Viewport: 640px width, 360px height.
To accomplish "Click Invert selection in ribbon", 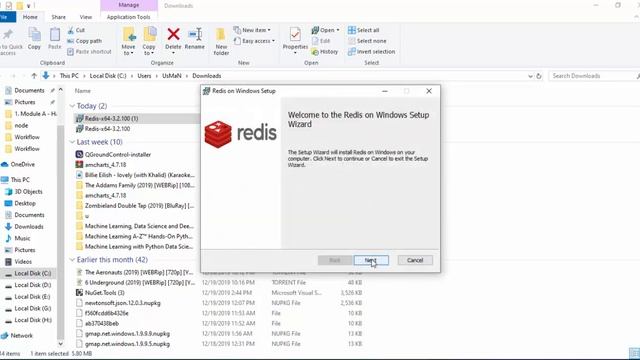I will [x=371, y=51].
